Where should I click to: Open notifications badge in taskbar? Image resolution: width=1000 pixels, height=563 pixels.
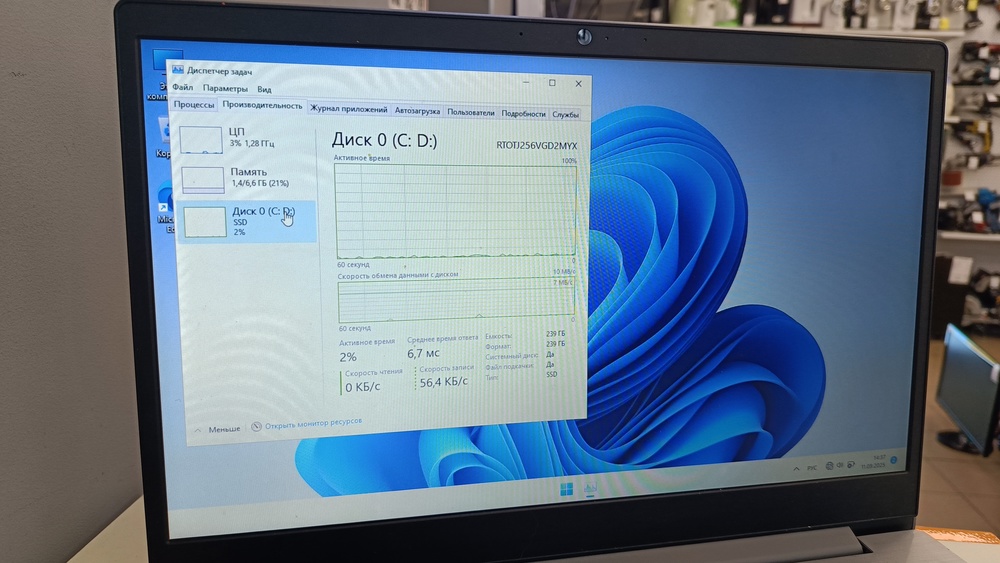click(x=894, y=460)
